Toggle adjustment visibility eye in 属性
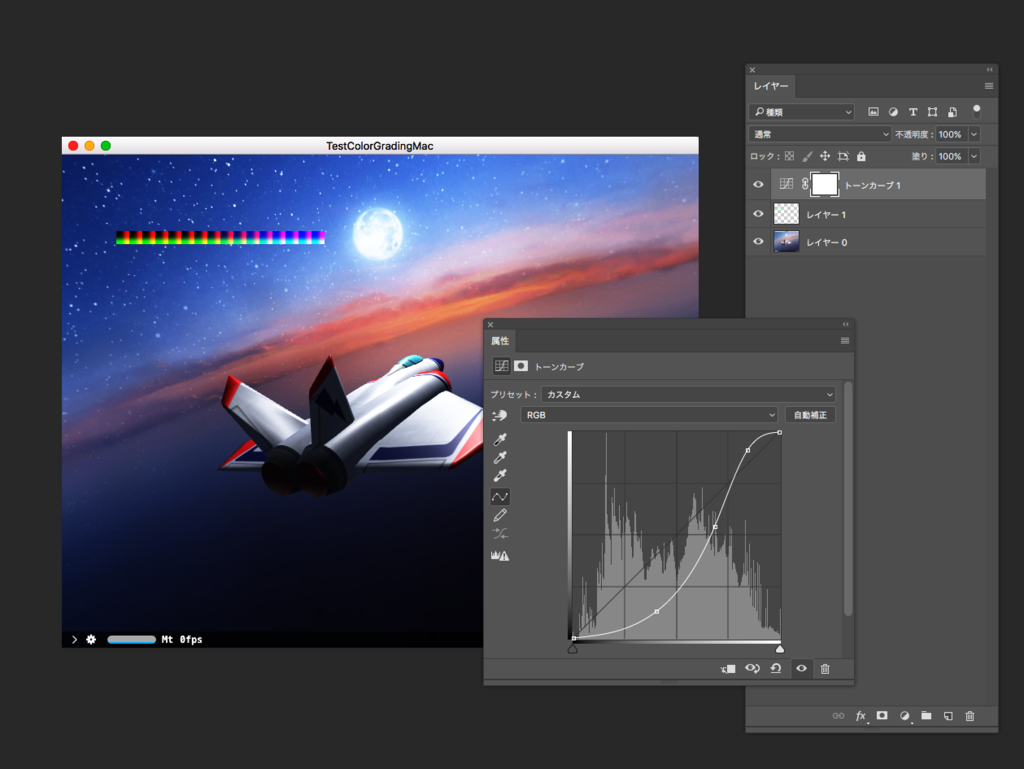Viewport: 1024px width, 769px height. pos(801,668)
